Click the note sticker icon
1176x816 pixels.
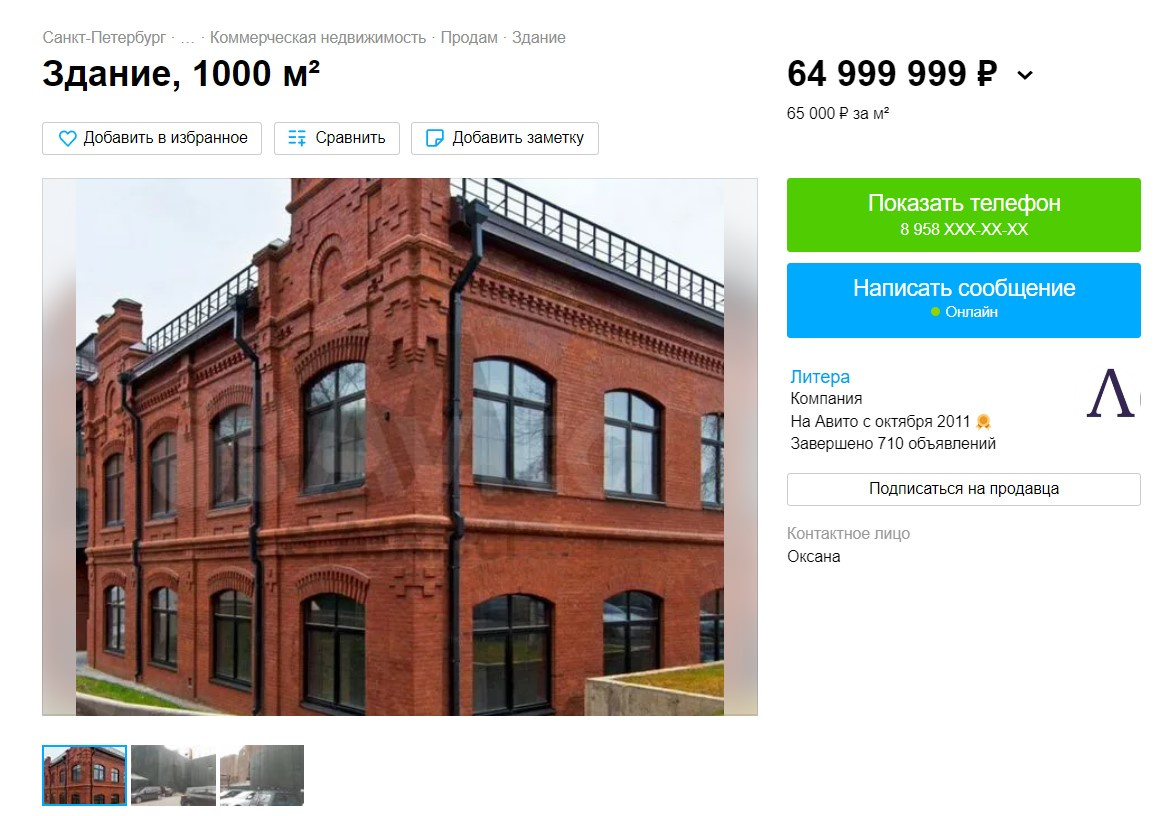tap(434, 138)
